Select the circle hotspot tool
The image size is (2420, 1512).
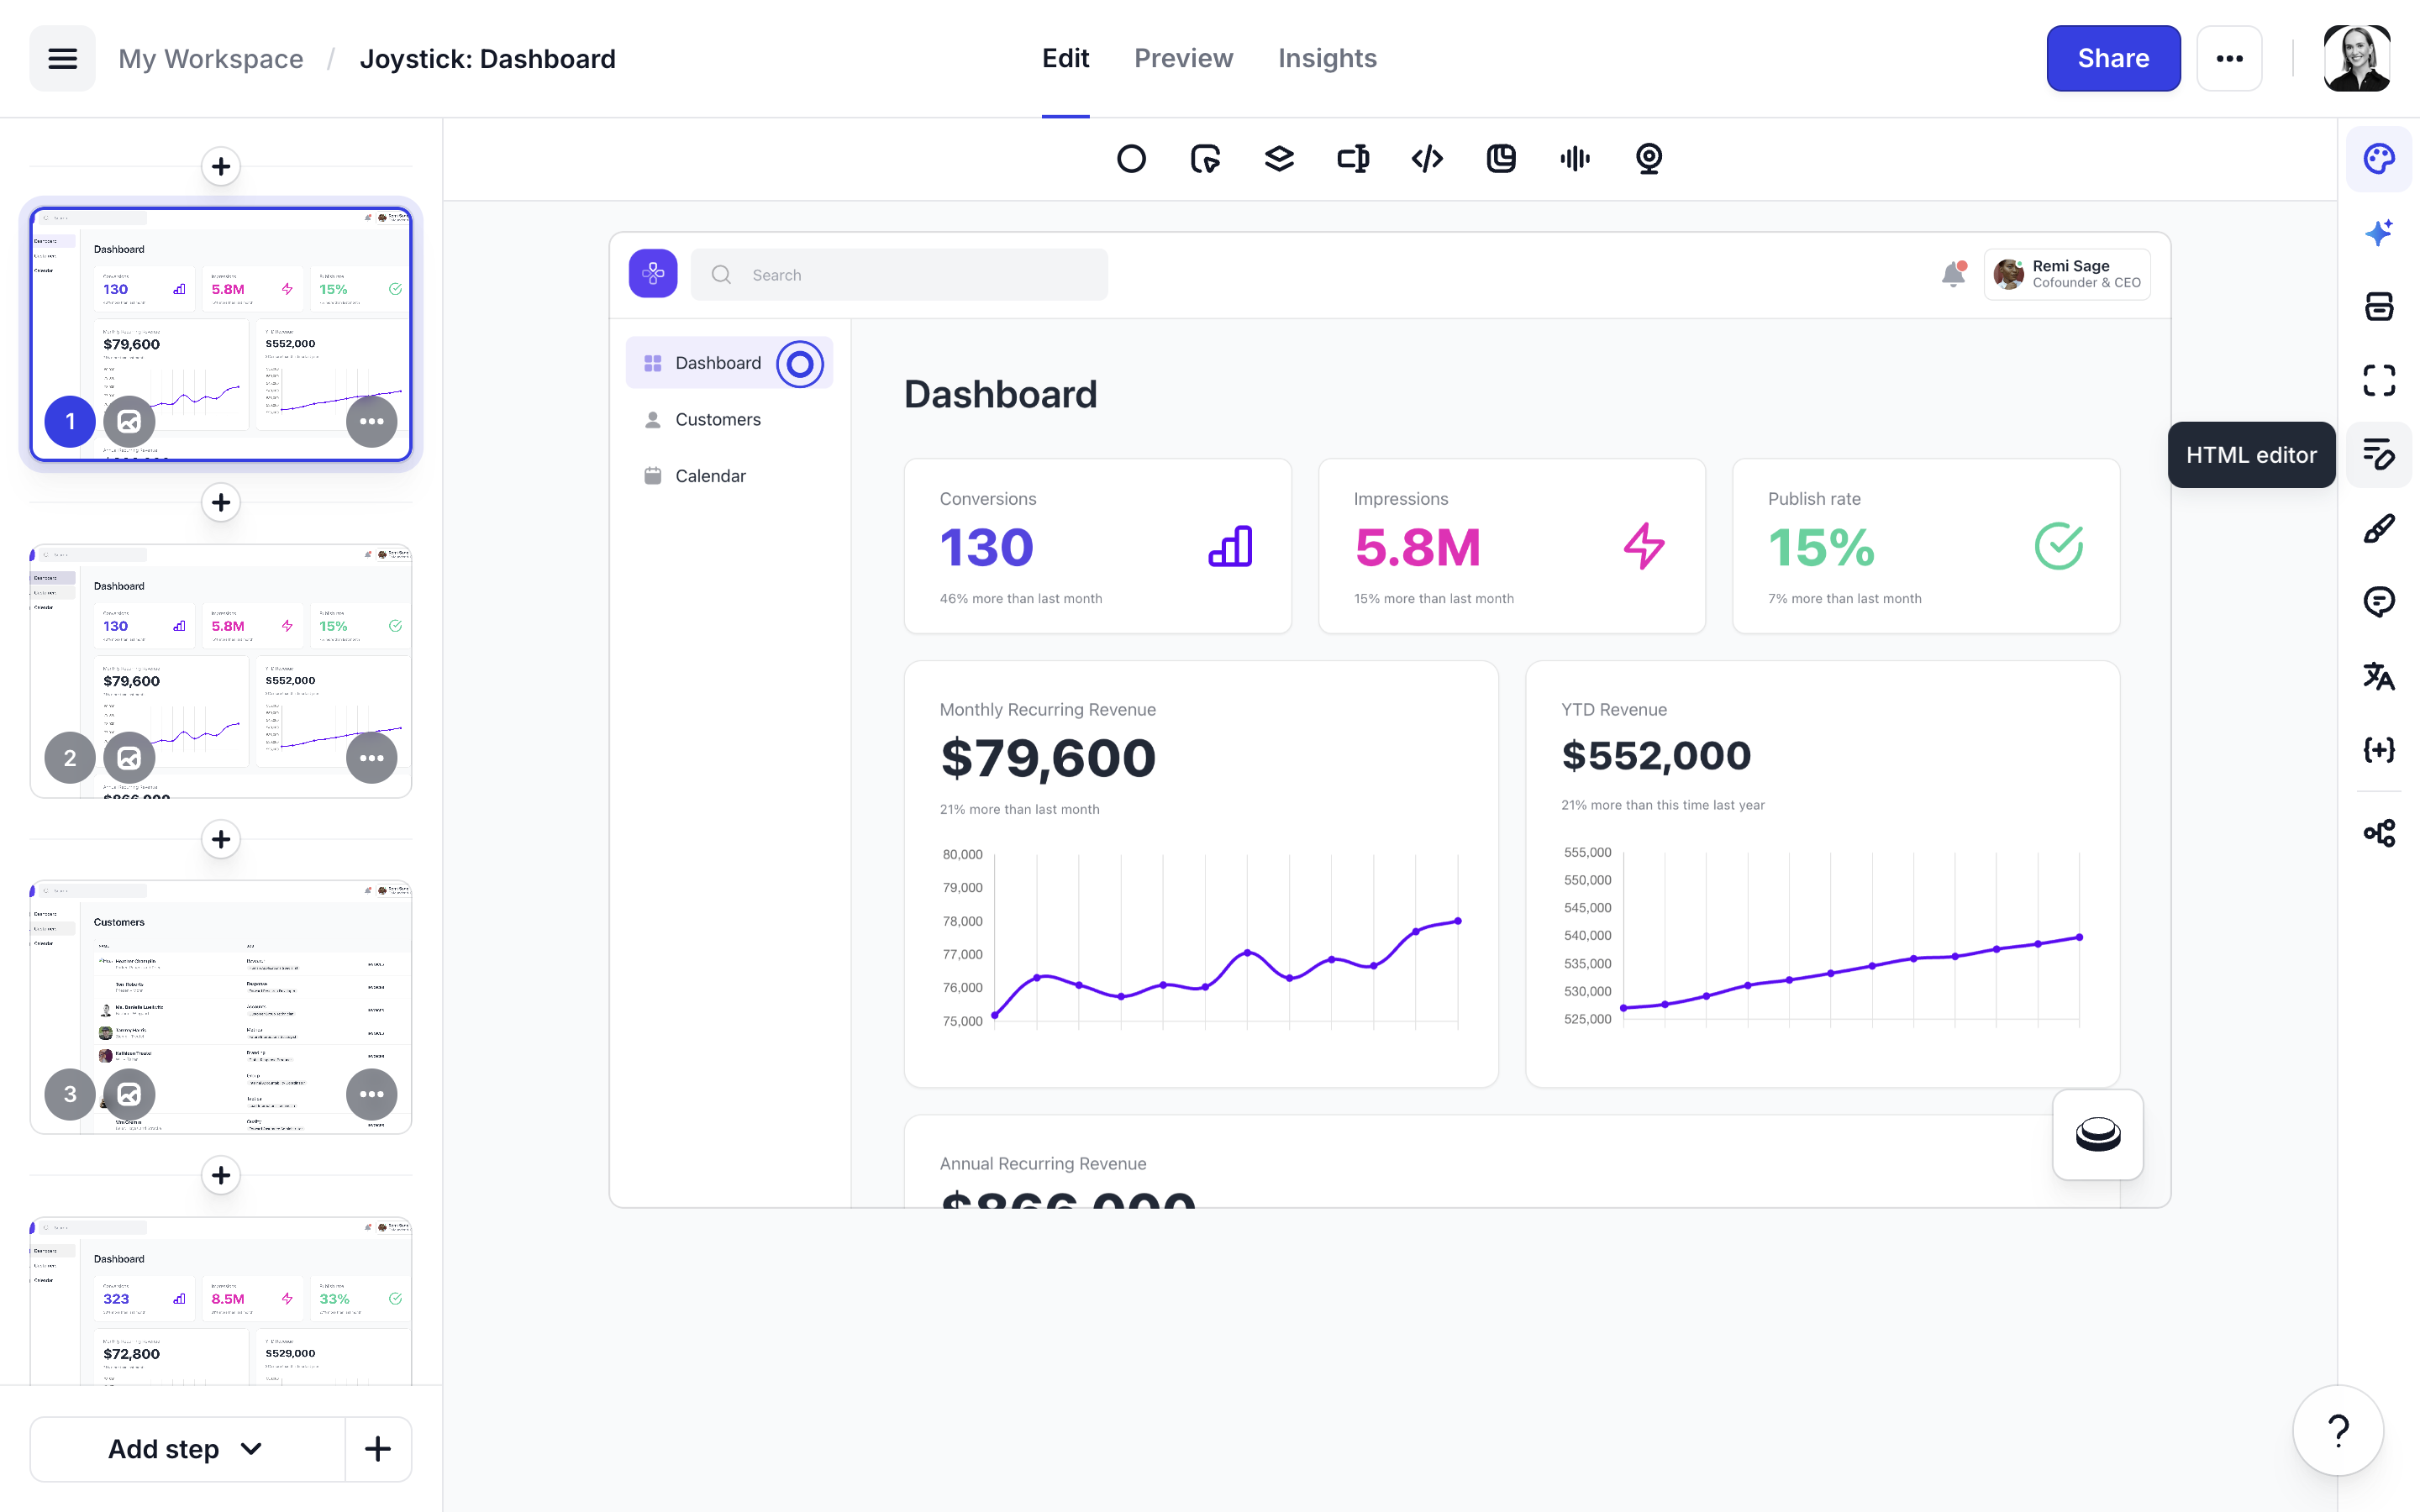coord(1131,158)
